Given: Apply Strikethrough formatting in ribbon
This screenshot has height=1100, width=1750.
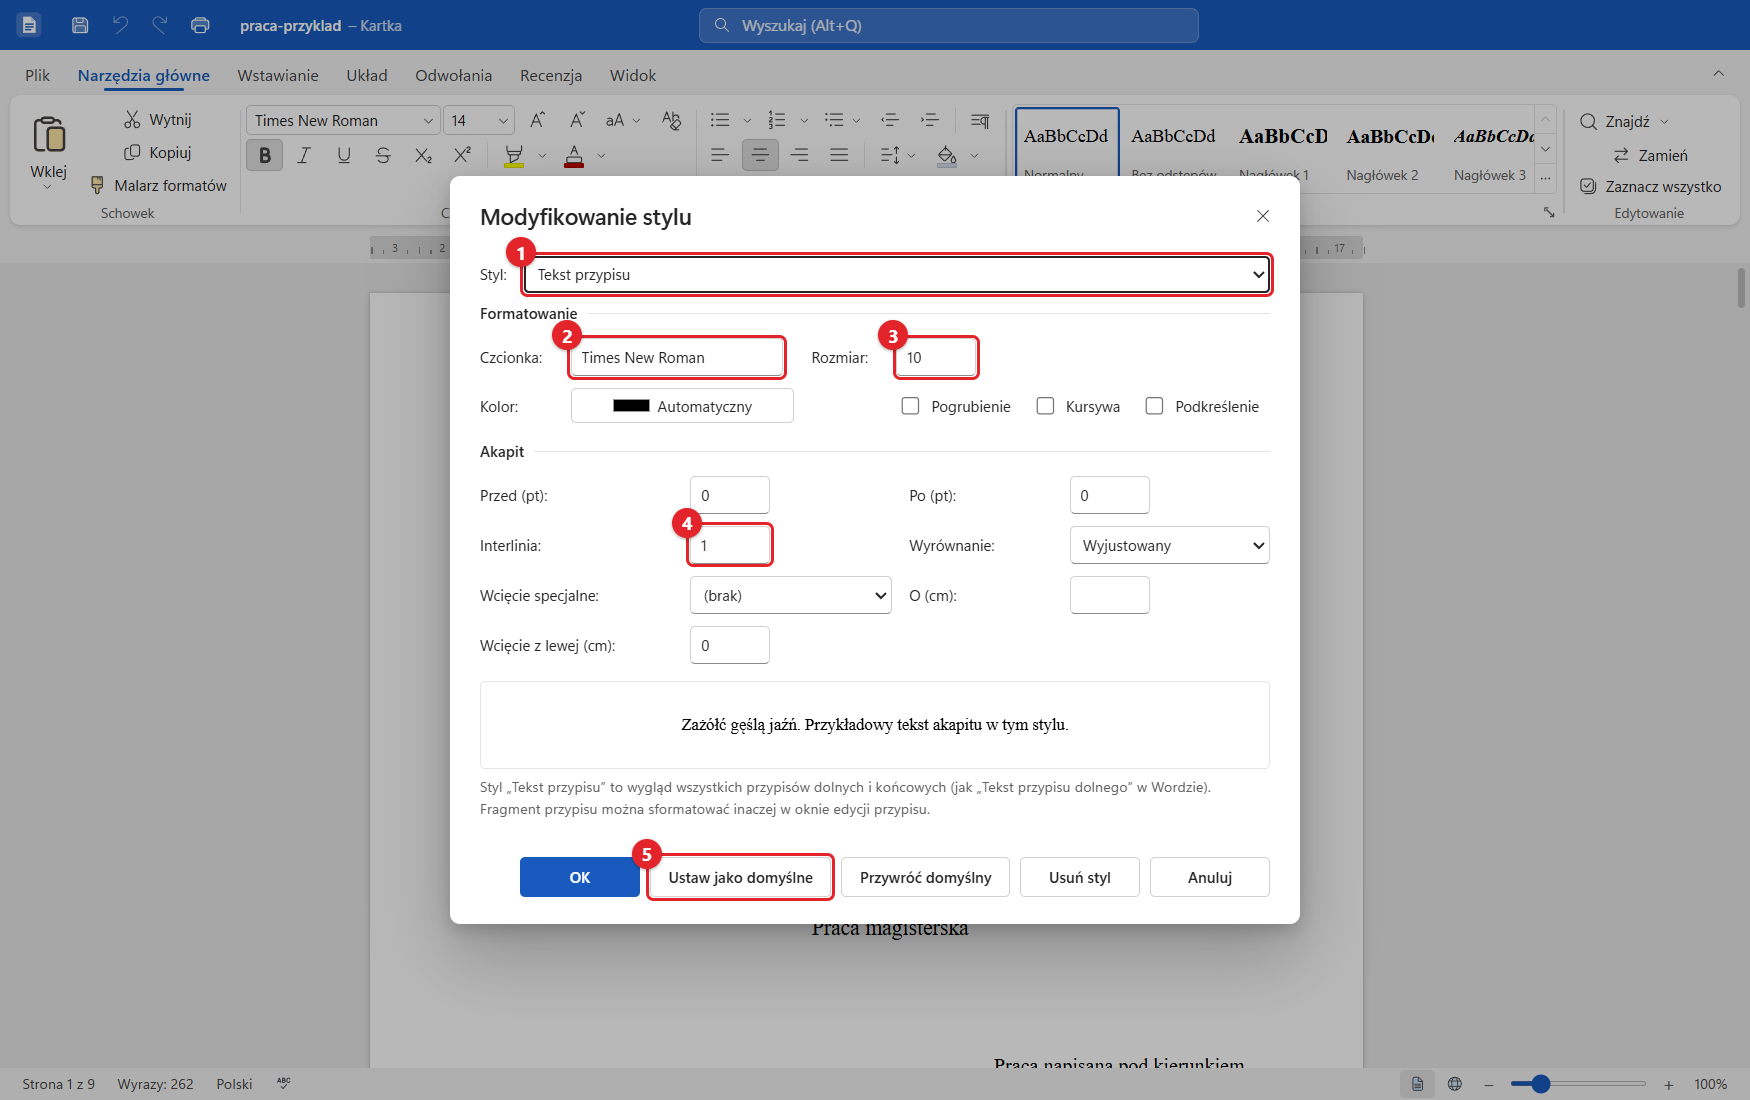Looking at the screenshot, I should pos(383,155).
